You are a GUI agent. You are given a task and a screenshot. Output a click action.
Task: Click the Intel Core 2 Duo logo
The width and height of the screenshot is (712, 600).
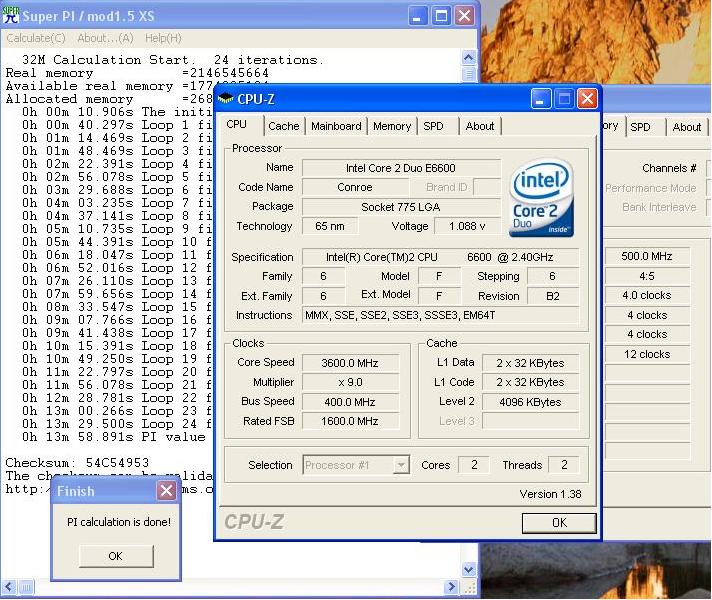click(541, 198)
